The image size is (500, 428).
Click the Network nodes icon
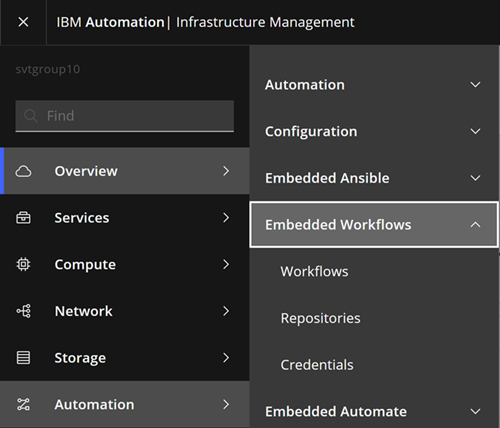pyautogui.click(x=23, y=311)
